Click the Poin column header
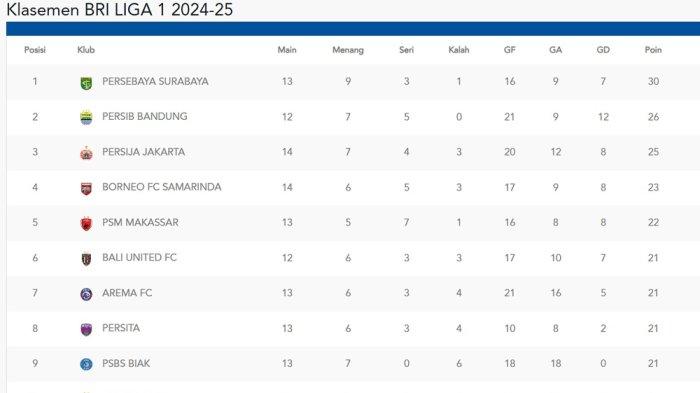 (653, 50)
